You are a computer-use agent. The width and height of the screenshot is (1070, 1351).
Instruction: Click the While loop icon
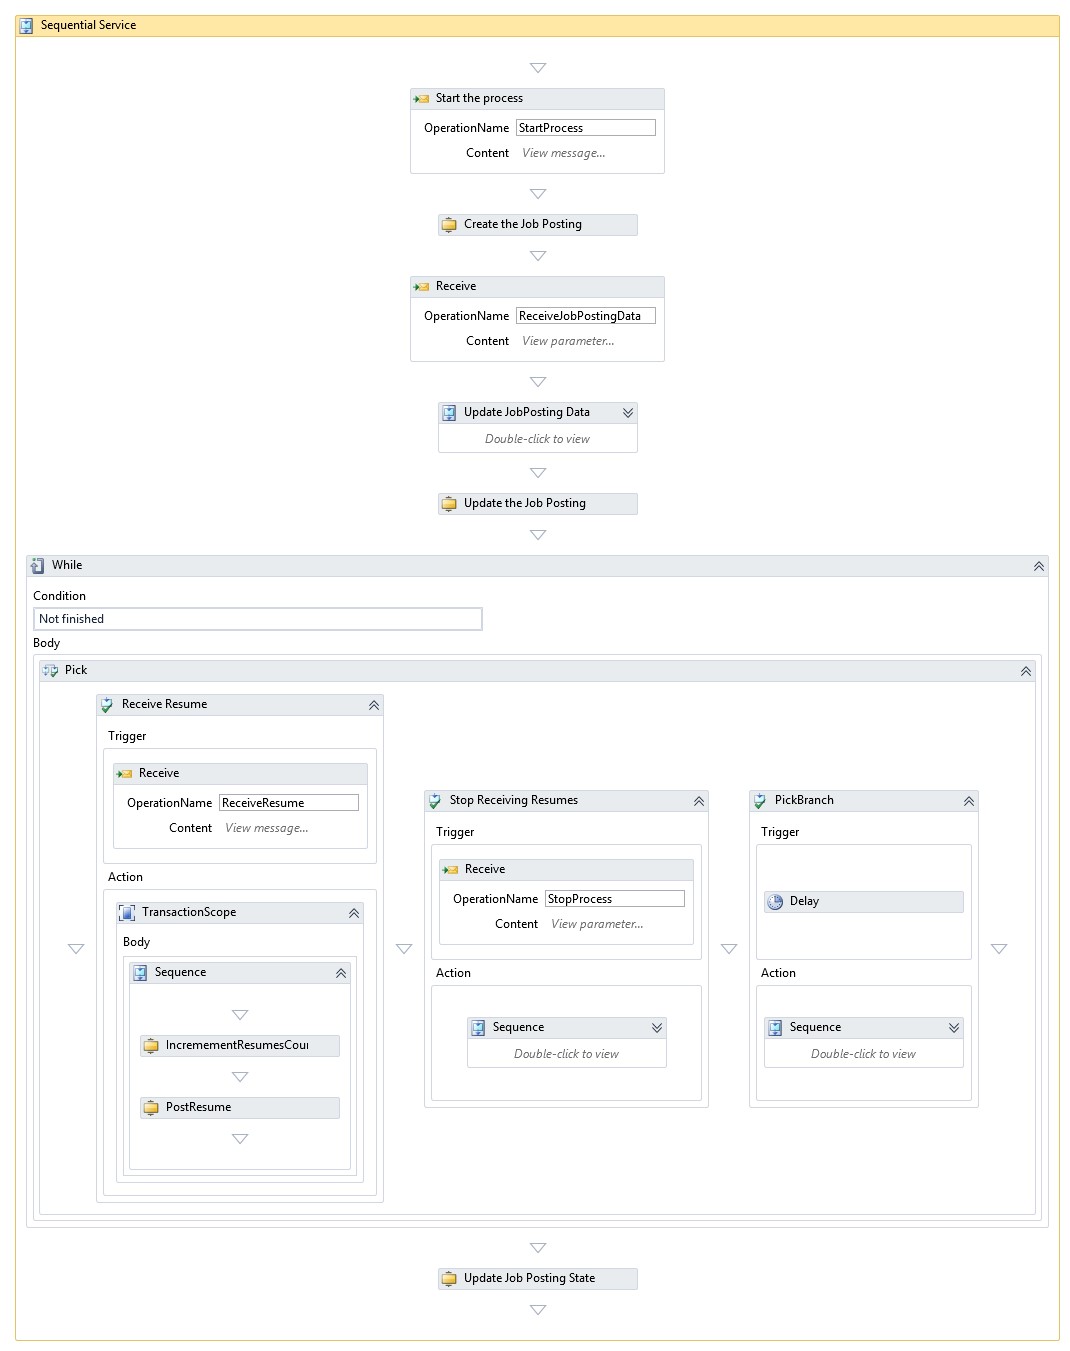(38, 566)
